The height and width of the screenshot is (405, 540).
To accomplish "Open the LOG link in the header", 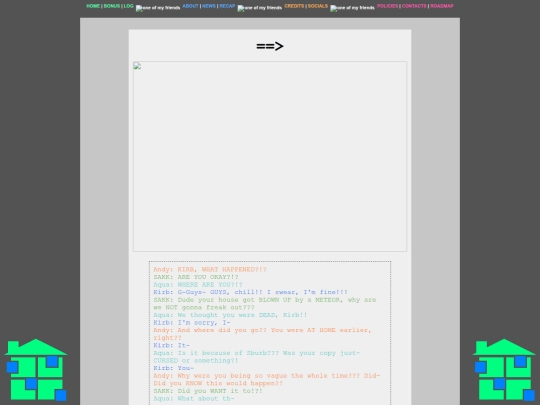I will point(128,6).
